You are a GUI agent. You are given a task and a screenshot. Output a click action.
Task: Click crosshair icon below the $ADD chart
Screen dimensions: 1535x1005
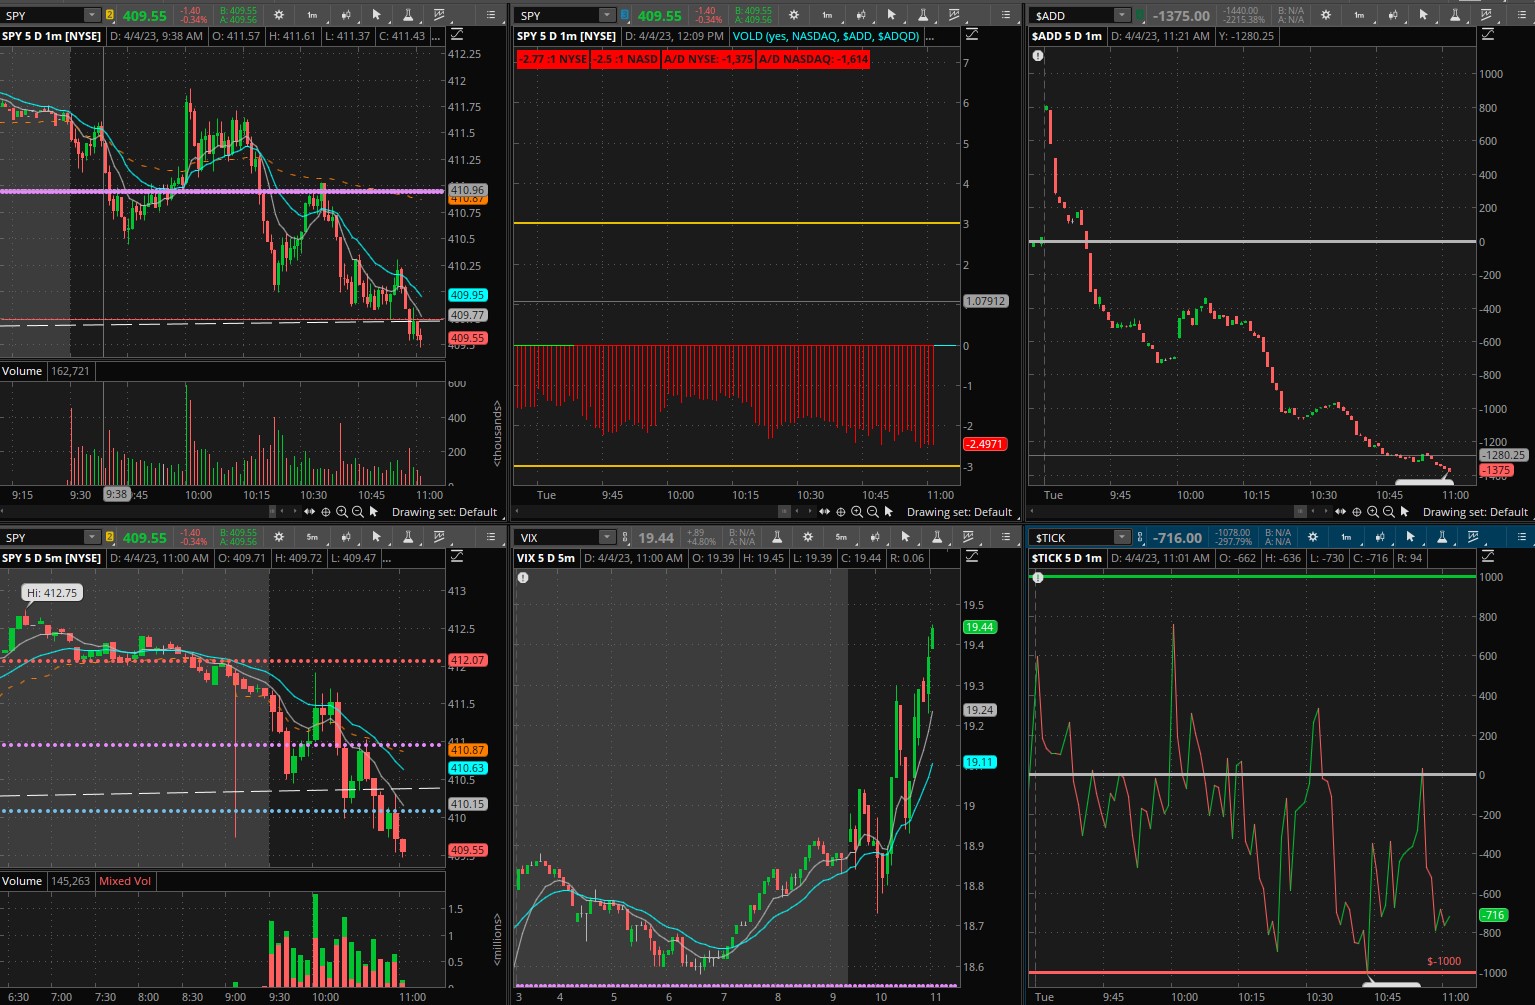[x=1356, y=512]
